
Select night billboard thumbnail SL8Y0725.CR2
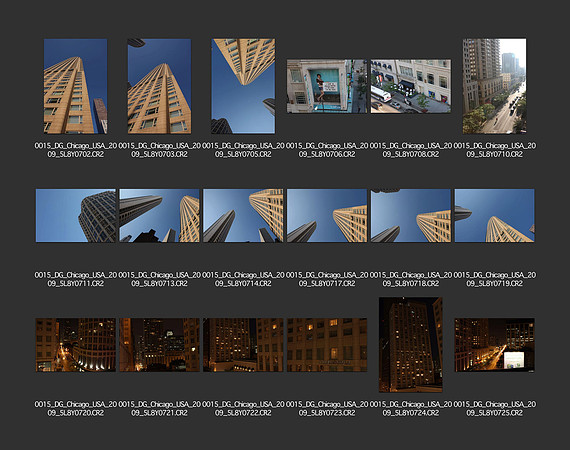point(494,345)
